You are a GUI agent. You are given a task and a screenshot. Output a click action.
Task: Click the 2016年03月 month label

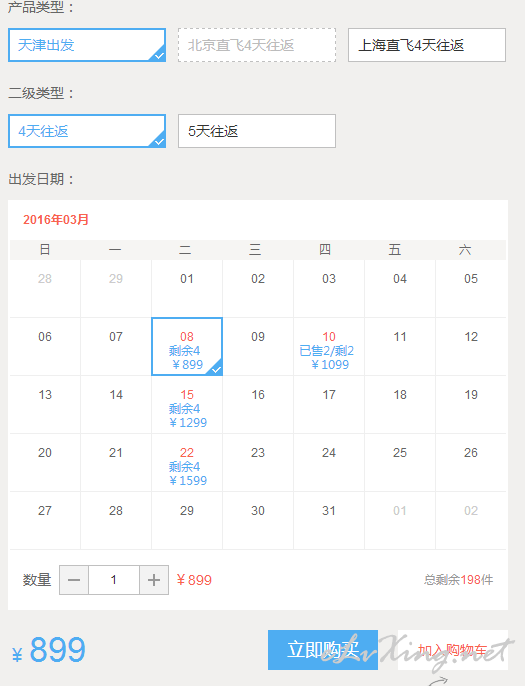[56, 220]
